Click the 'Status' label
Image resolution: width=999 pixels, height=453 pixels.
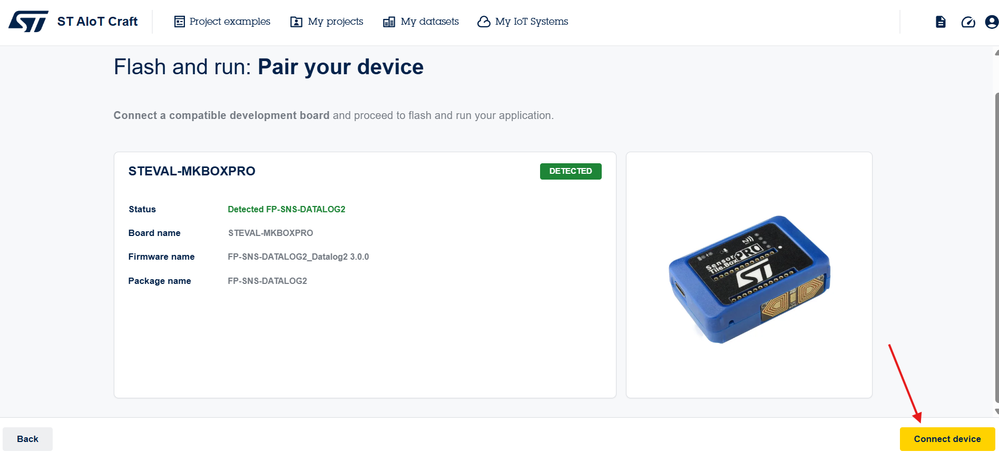pos(142,209)
